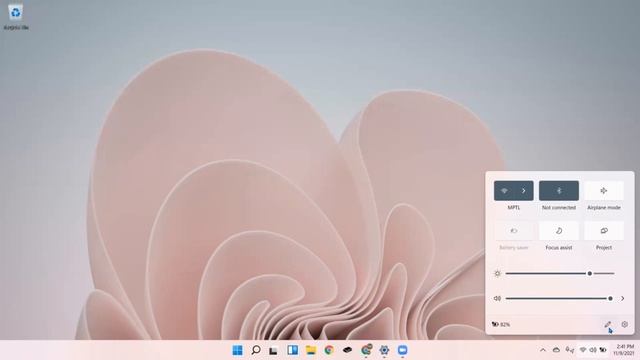Click the microphone/location tray icon

point(570,350)
